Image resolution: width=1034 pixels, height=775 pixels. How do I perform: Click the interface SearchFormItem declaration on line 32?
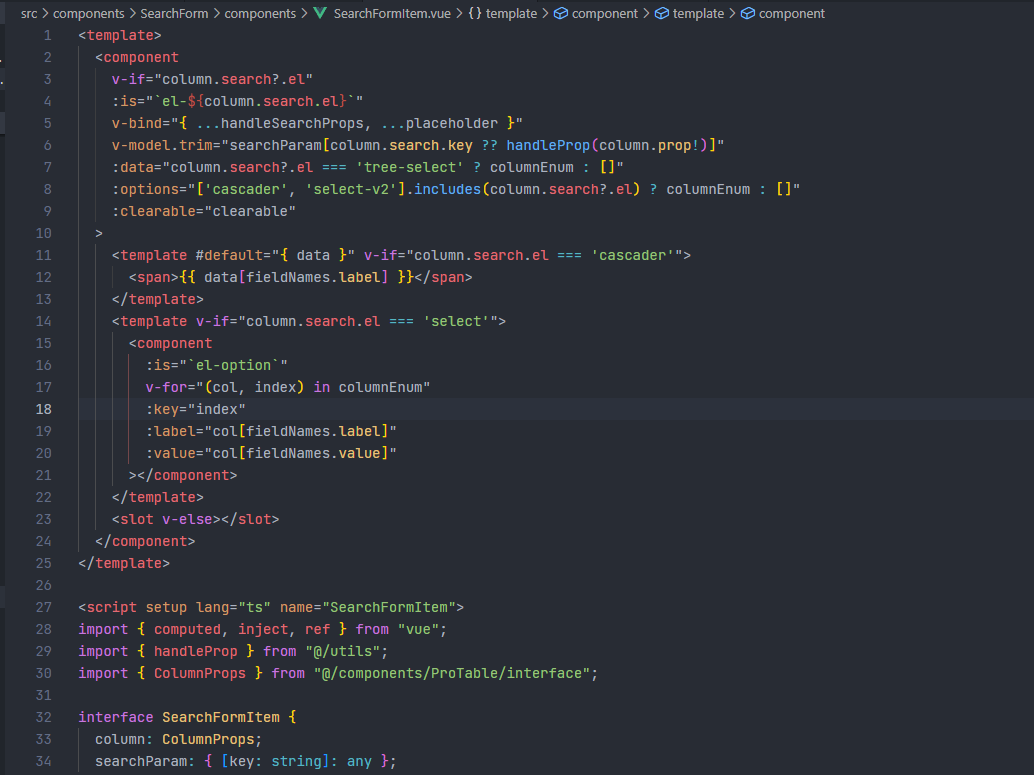[182, 717]
